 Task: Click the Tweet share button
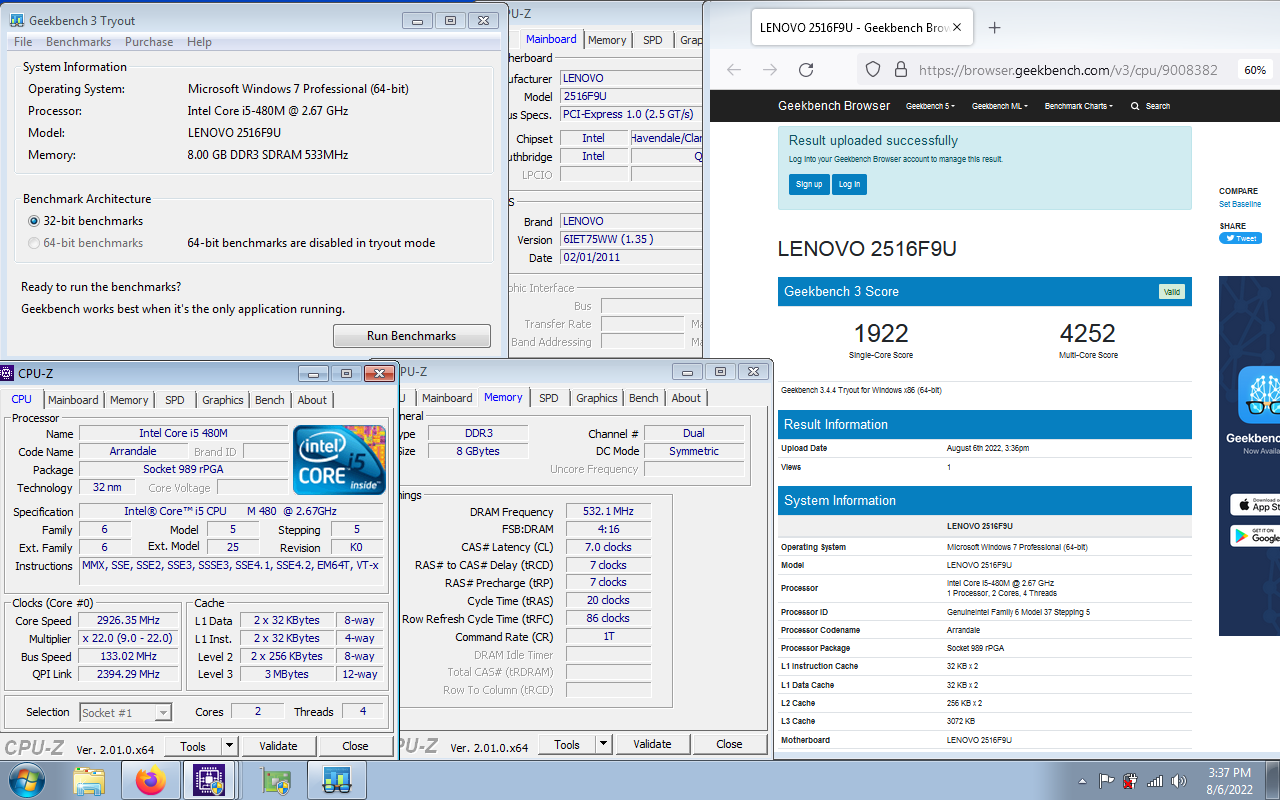1240,238
